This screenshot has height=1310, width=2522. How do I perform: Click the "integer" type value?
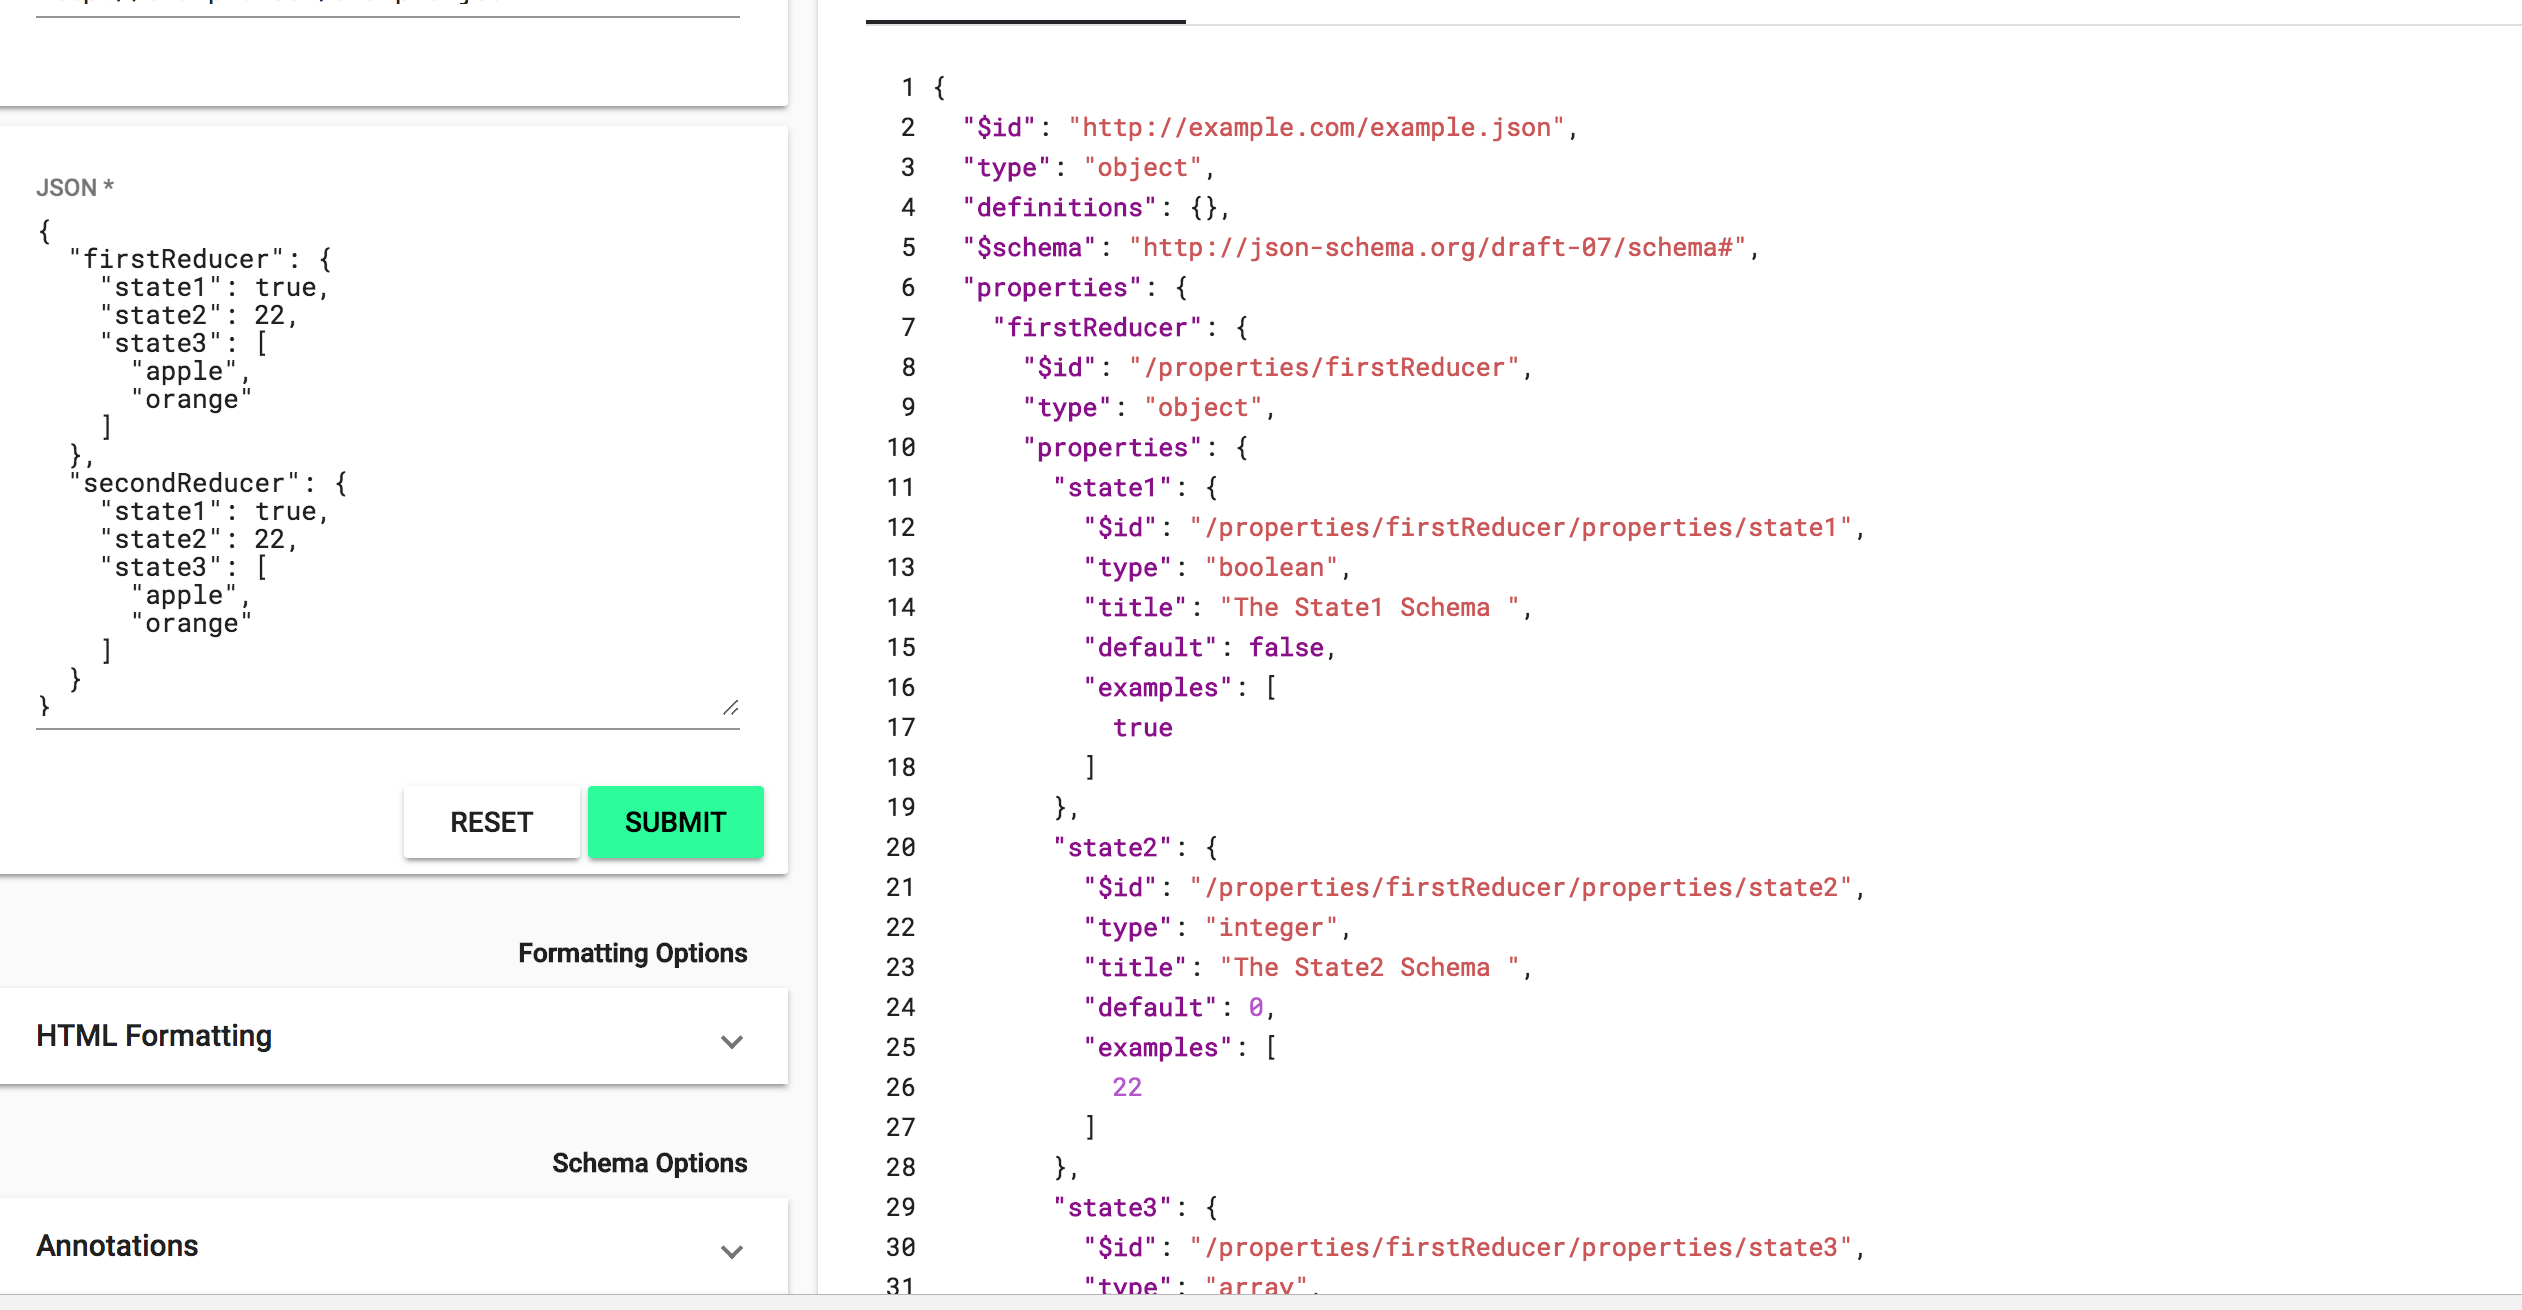pyautogui.click(x=1270, y=928)
